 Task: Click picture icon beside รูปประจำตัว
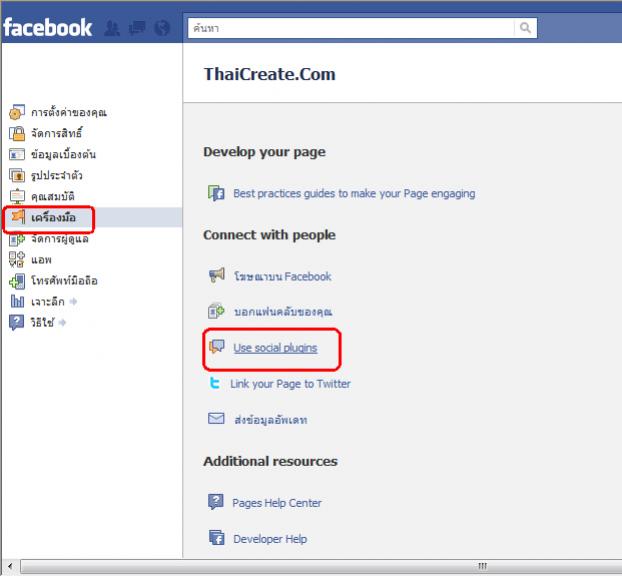(x=17, y=175)
